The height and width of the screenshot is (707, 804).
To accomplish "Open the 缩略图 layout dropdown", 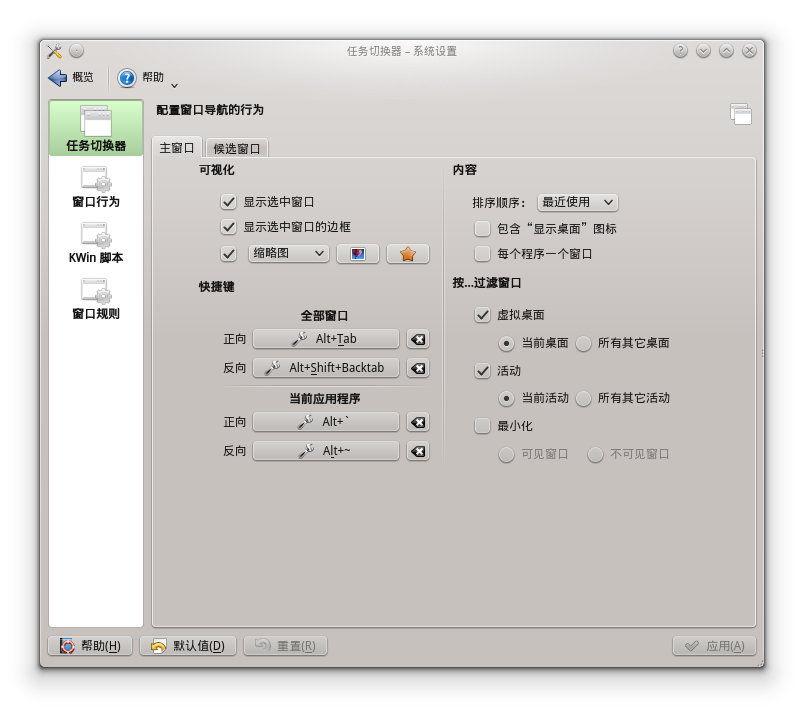I will click(289, 253).
